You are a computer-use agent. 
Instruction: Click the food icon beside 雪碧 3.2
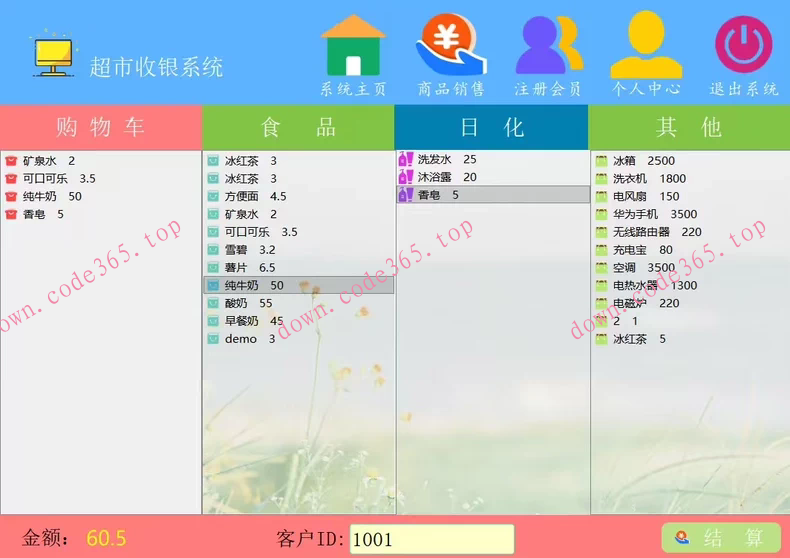point(213,250)
